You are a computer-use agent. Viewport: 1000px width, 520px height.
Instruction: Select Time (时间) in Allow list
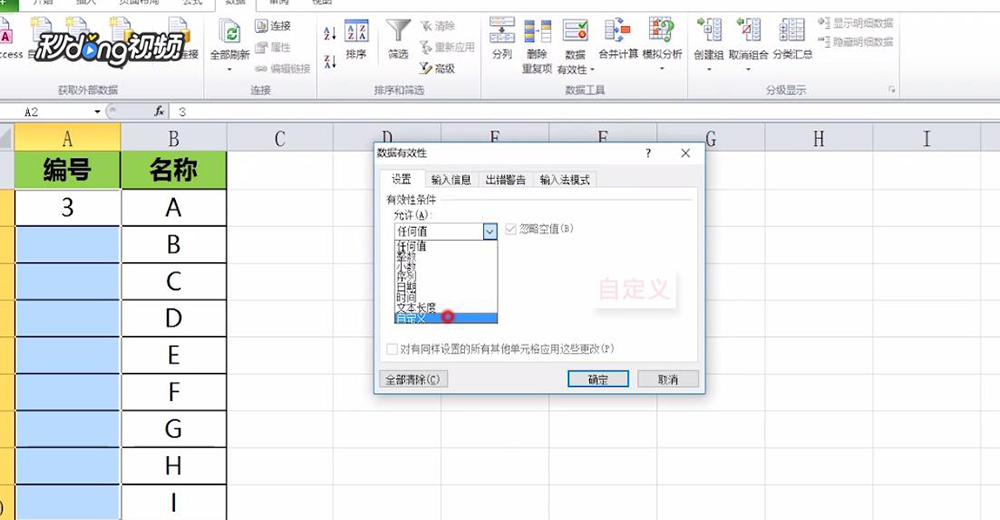(446, 297)
